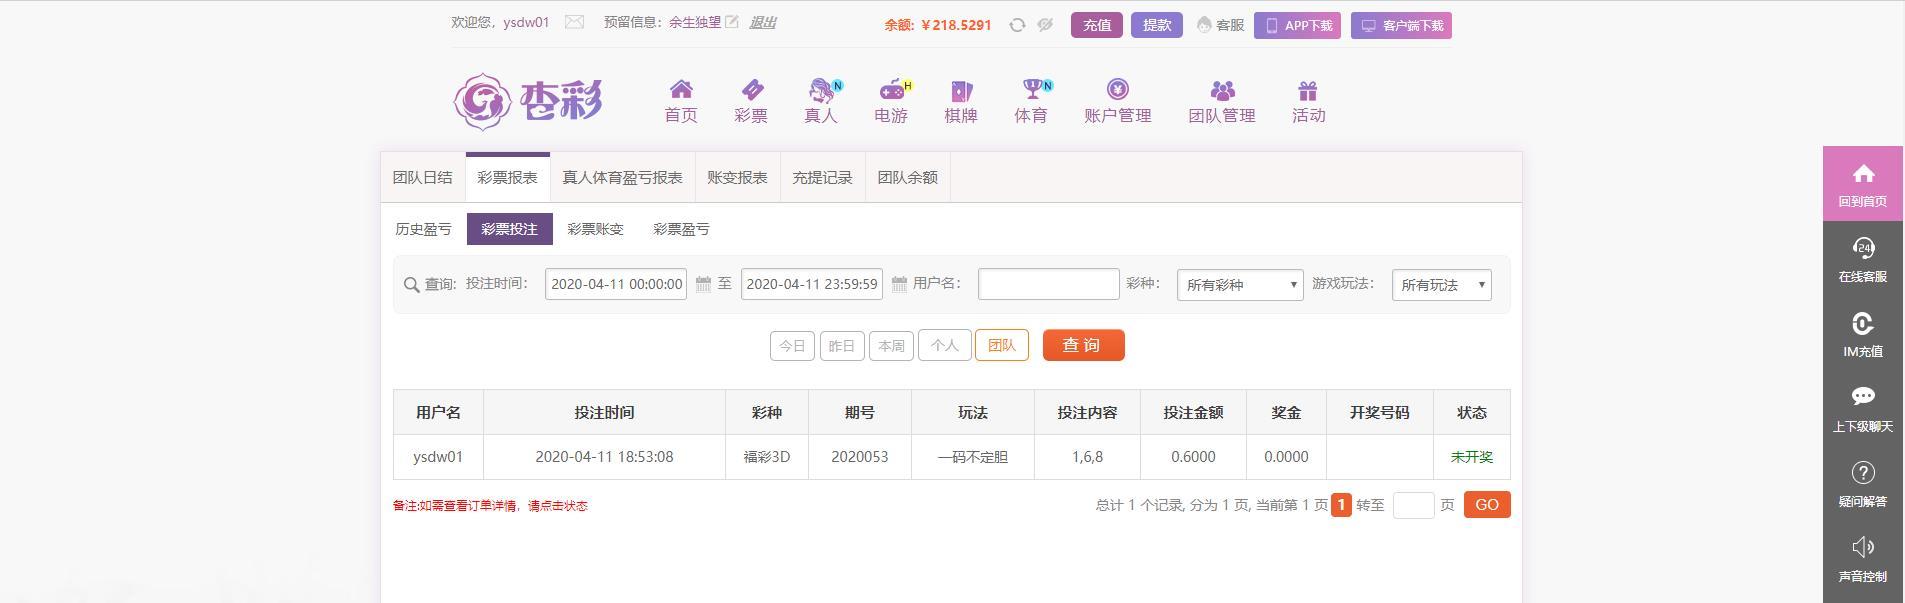The width and height of the screenshot is (1905, 603).
Task: Open the 体育 sports trophy nav icon
Action: click(x=1031, y=102)
